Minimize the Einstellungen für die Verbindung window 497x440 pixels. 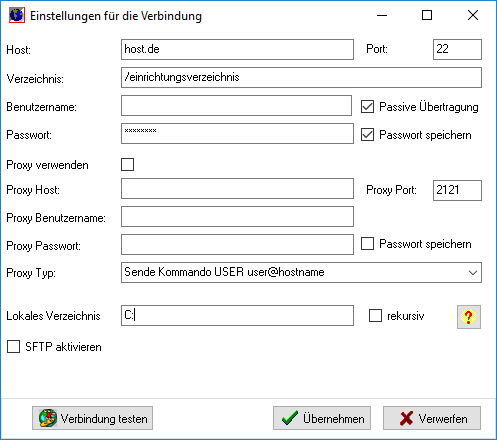coord(382,15)
